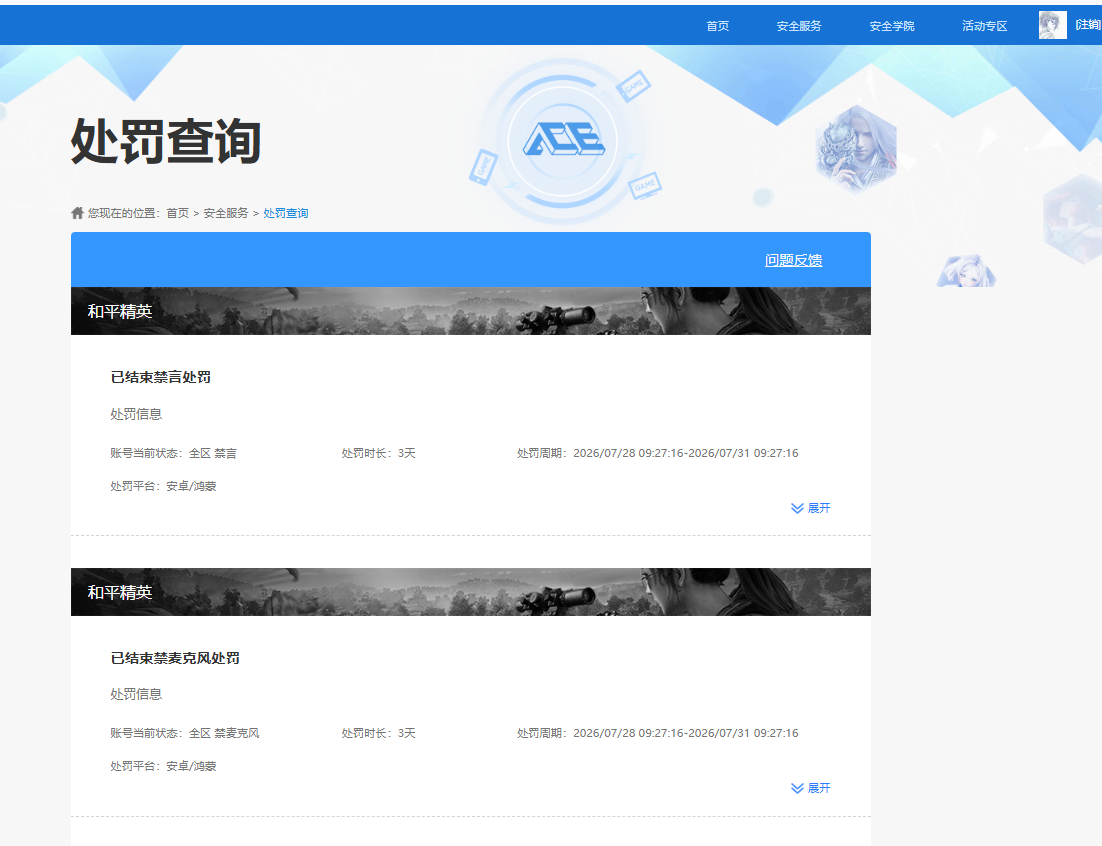Open the 问题反馈 feedback link
Screen dimensions: 1102x846
[793, 260]
